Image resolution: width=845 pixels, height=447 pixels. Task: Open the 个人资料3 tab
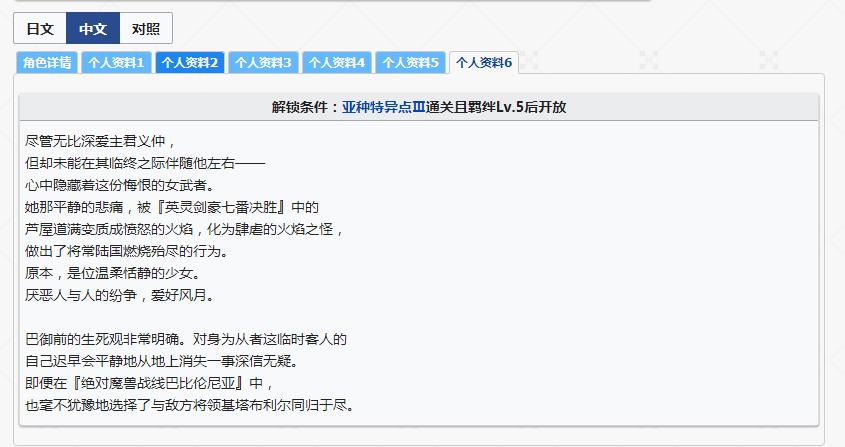pos(264,63)
